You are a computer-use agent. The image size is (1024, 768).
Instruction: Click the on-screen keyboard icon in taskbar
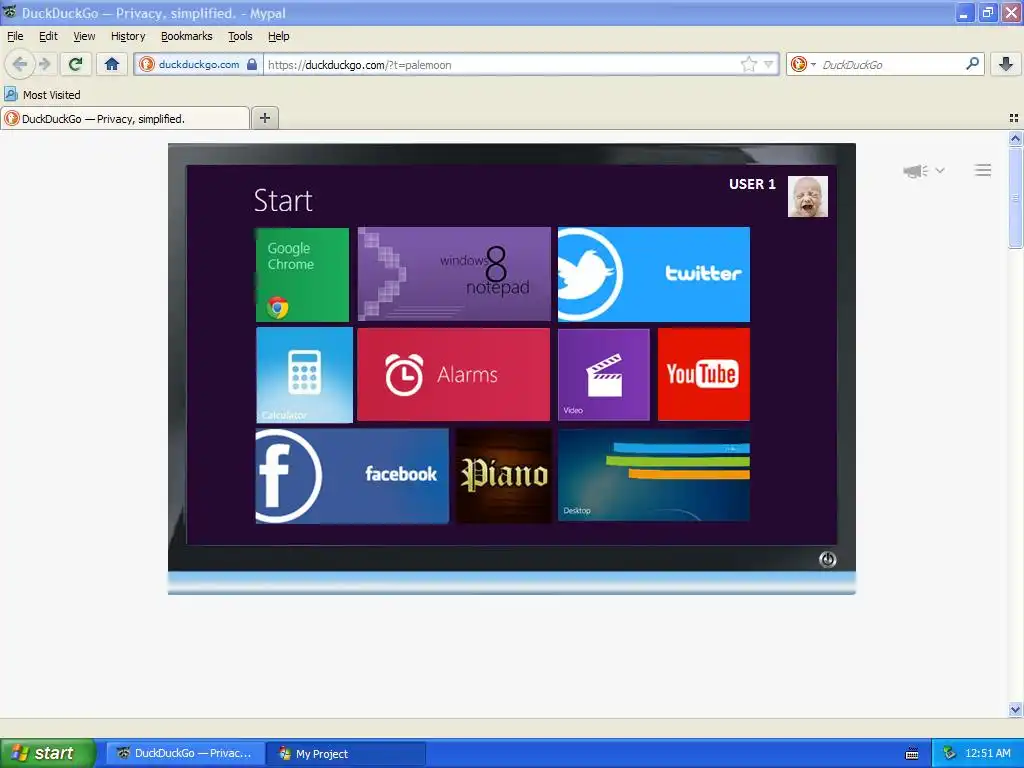tap(912, 754)
